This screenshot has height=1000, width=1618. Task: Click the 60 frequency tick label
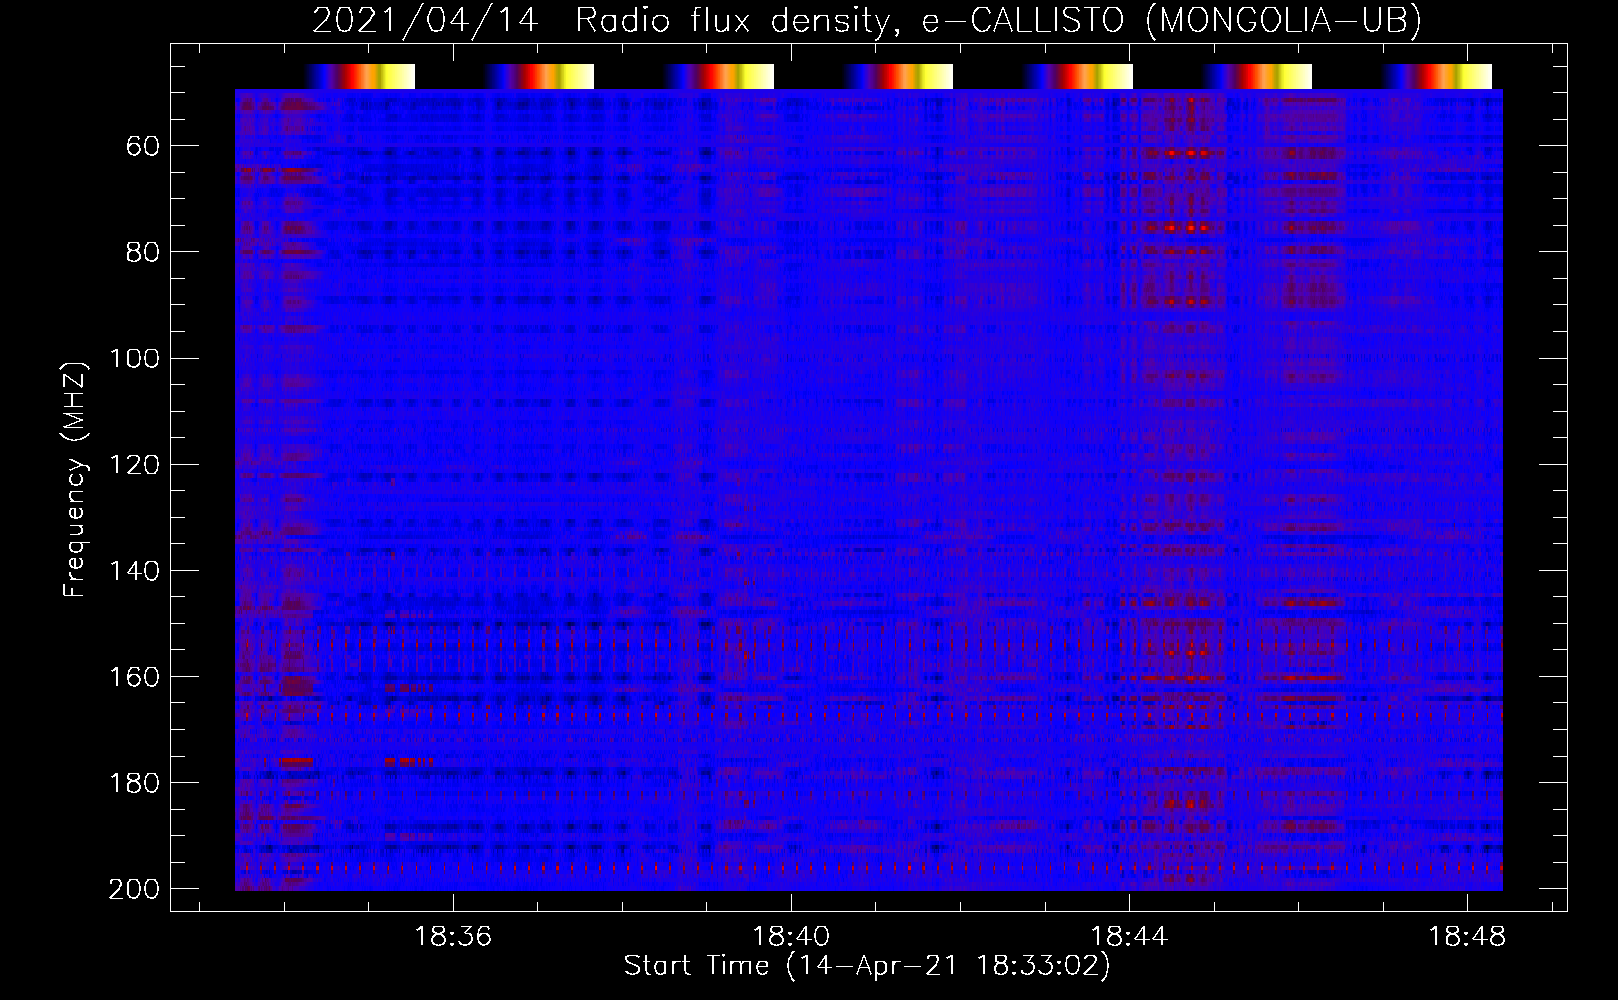click(143, 147)
